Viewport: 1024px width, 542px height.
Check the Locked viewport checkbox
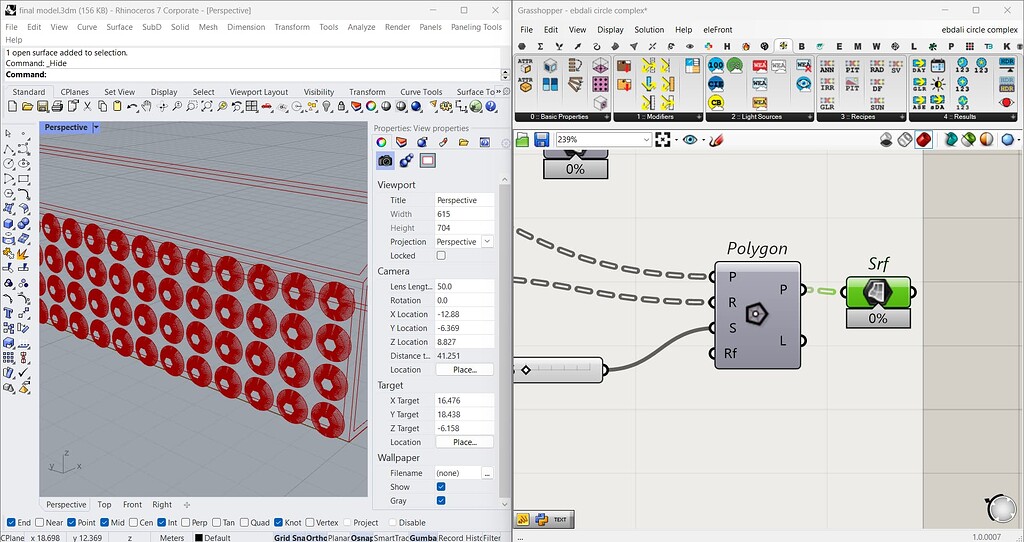tap(441, 255)
